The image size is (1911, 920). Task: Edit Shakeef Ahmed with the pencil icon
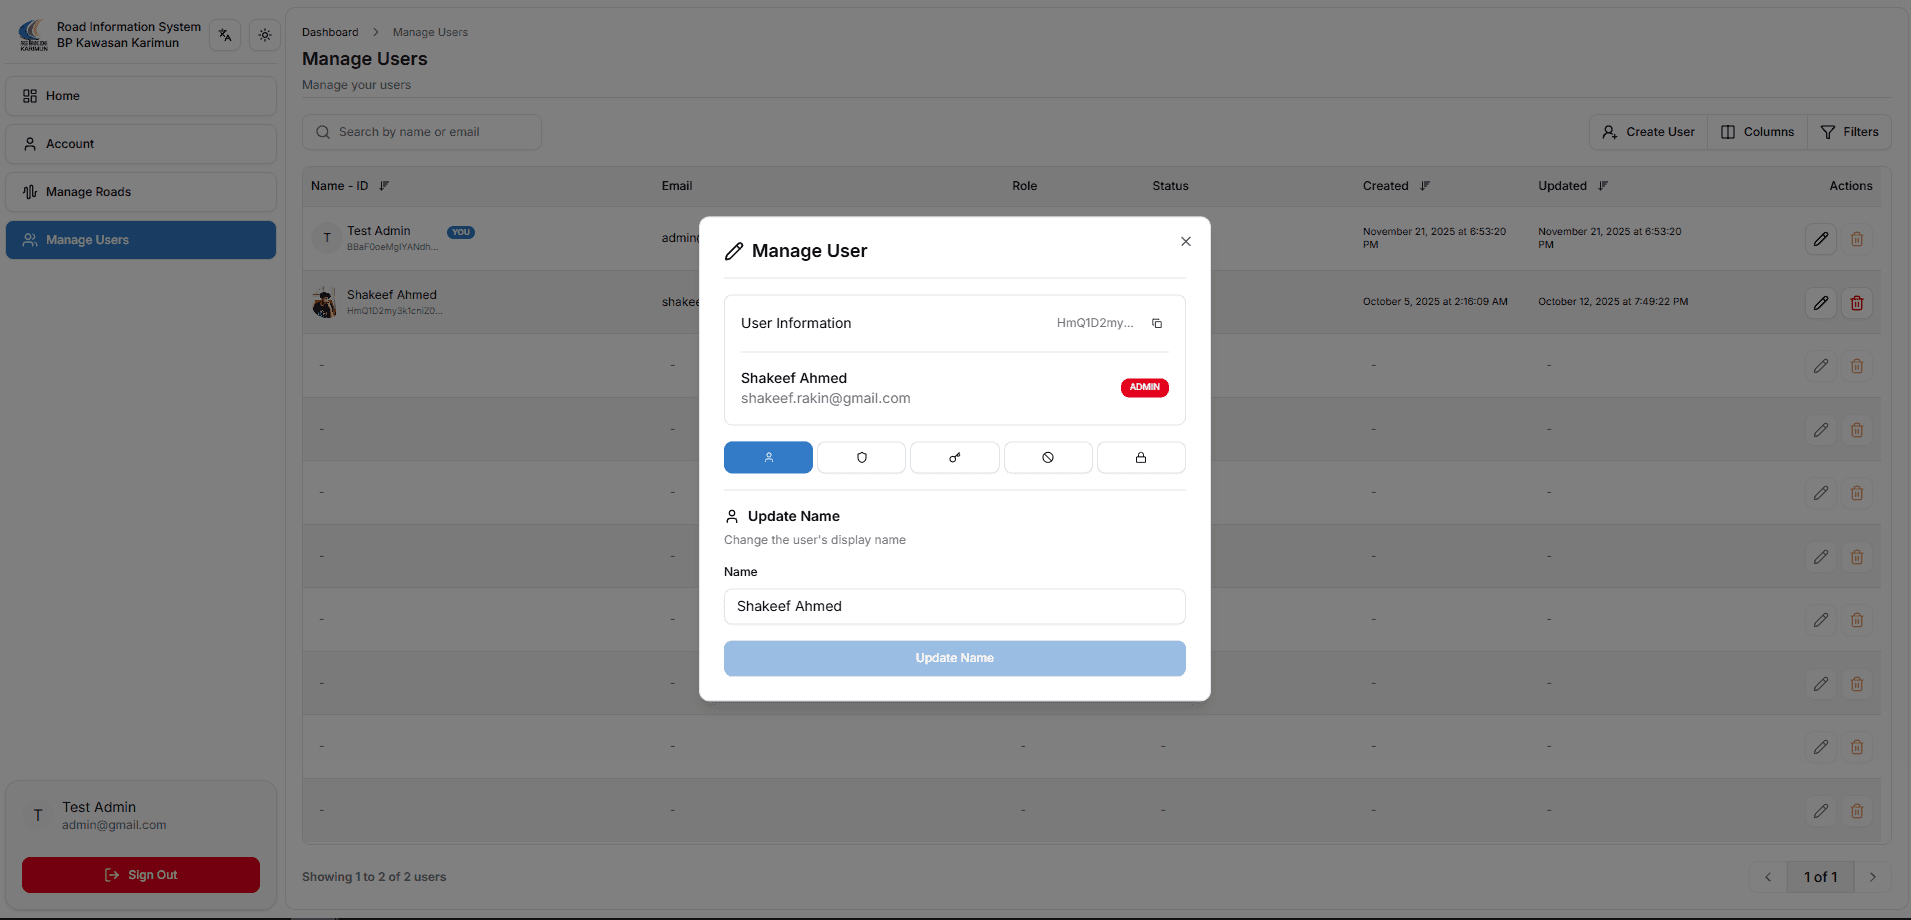[1820, 302]
